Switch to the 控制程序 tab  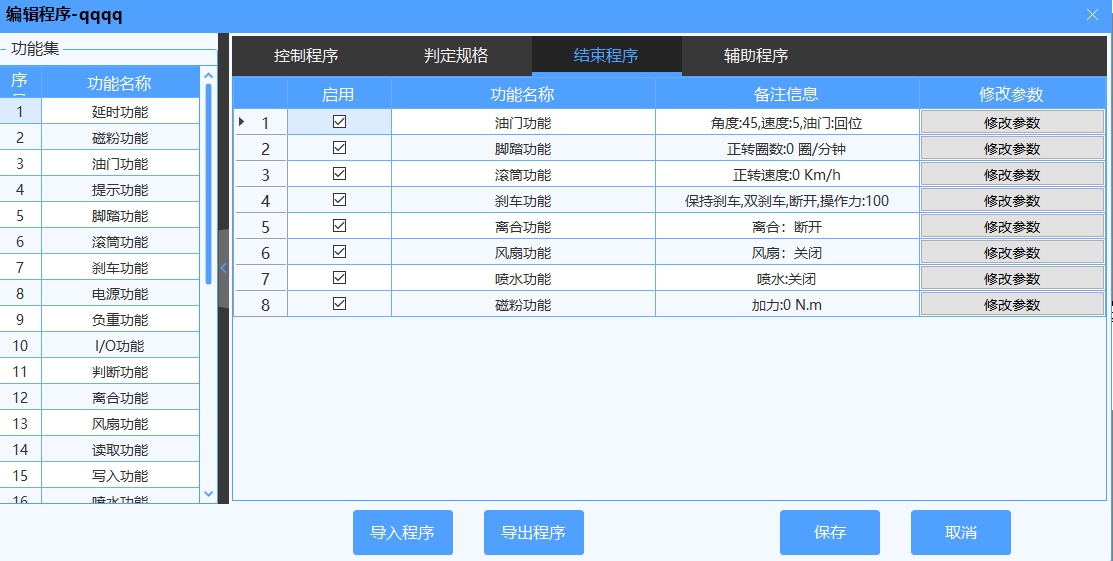pos(306,56)
